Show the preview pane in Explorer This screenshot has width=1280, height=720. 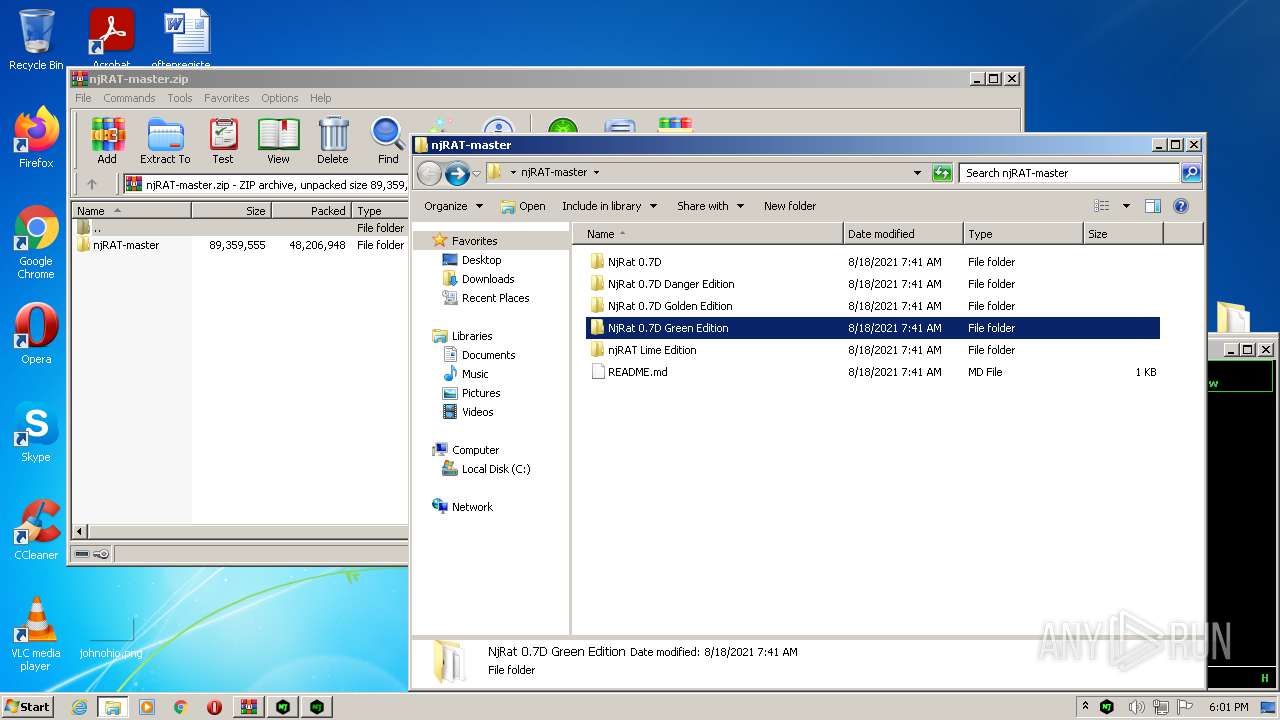(x=1153, y=206)
